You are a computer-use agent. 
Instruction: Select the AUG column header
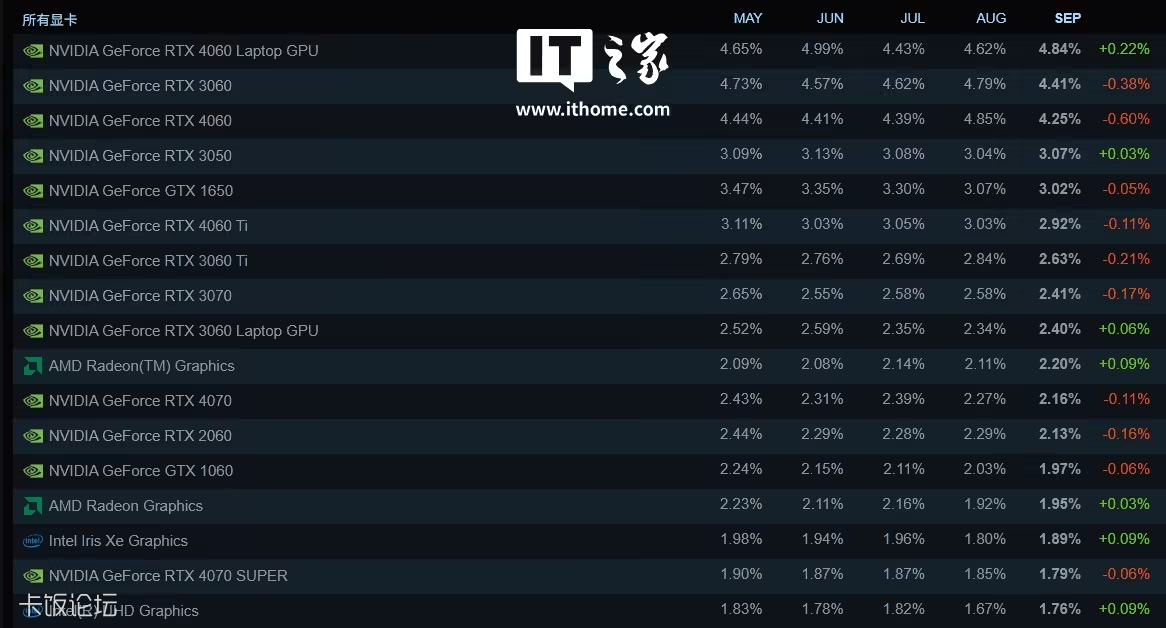coord(991,19)
